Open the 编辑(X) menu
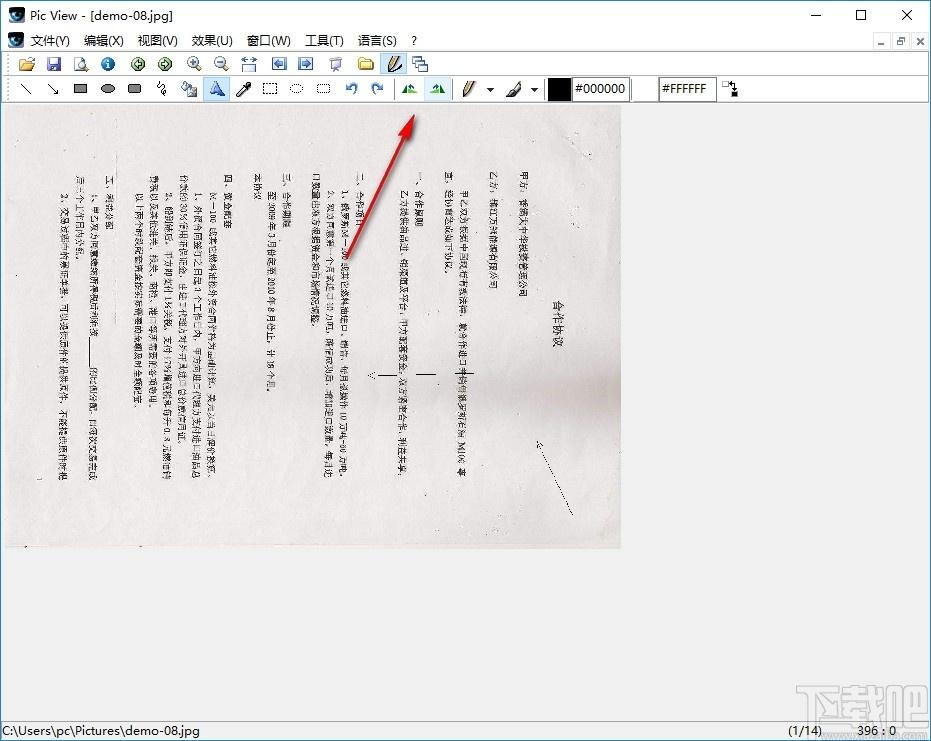 (104, 40)
